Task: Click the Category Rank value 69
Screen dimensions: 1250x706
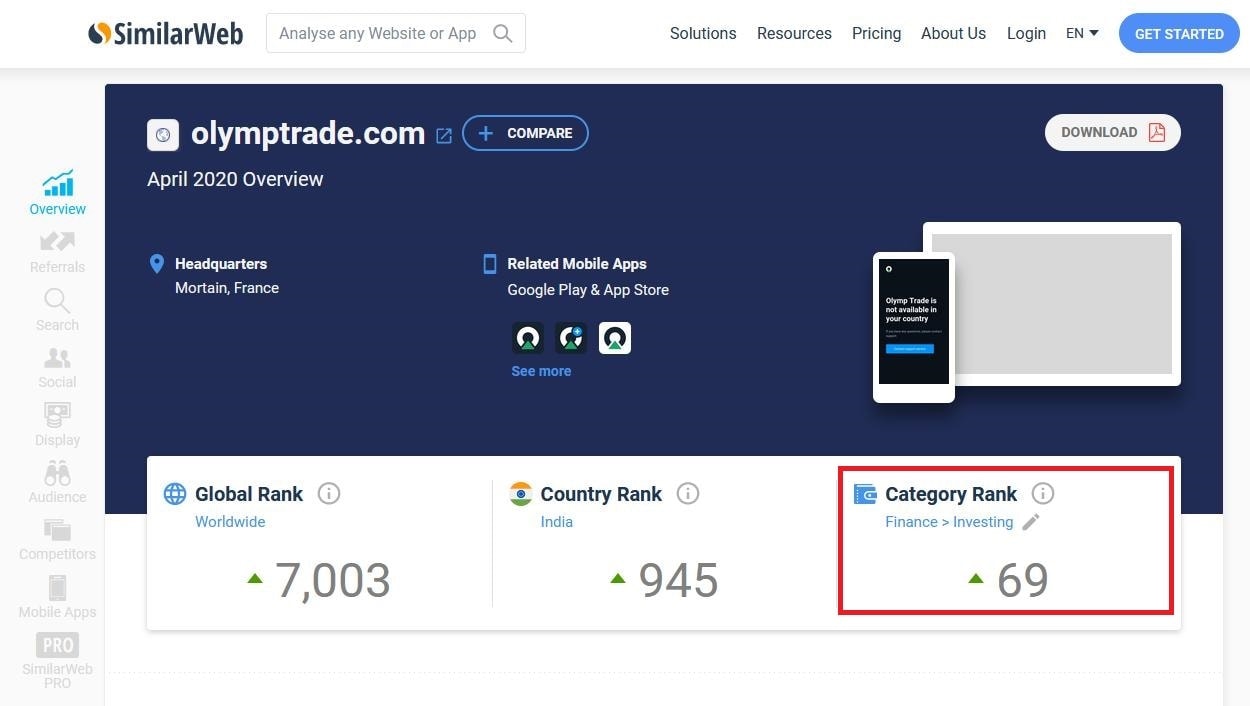Action: coord(1022,581)
